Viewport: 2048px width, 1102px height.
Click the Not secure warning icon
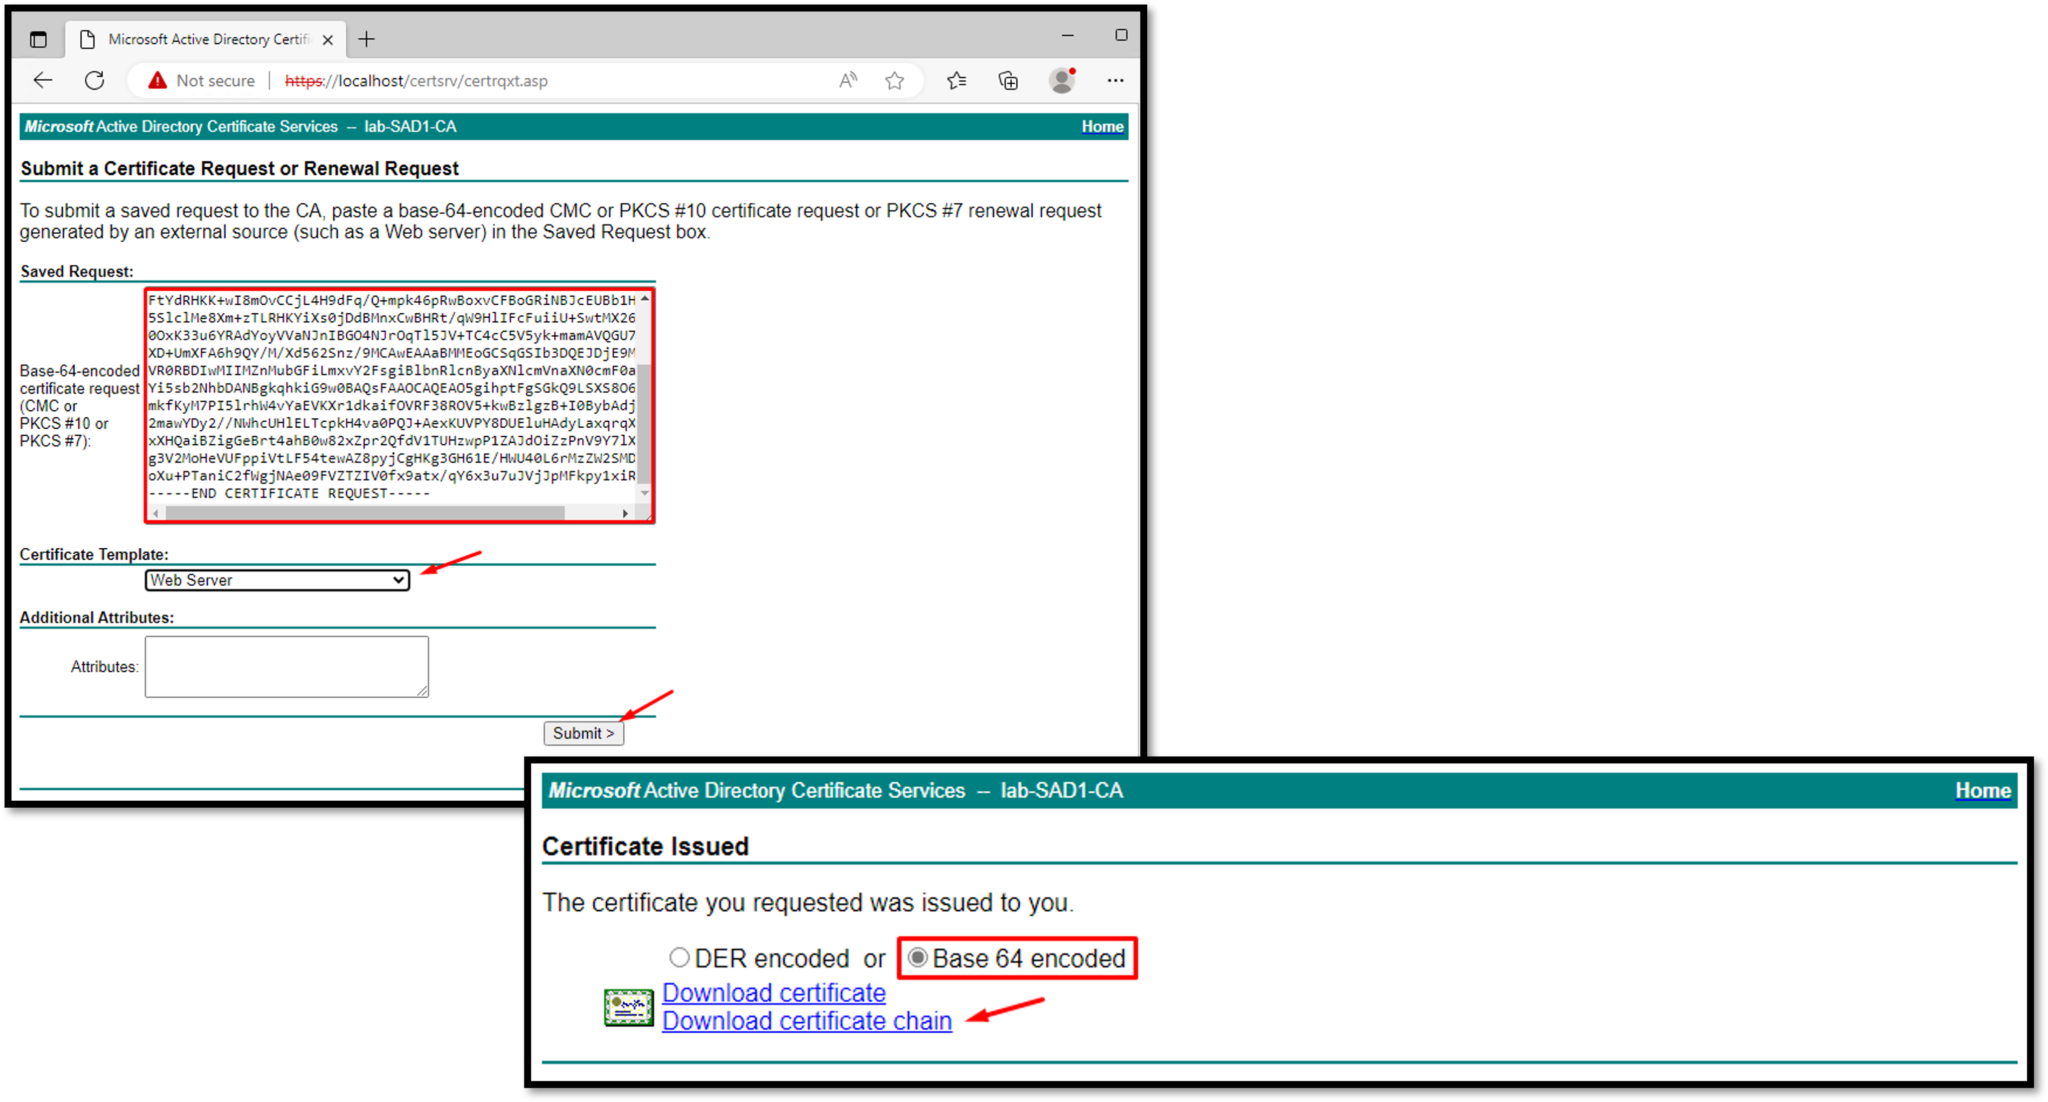(x=158, y=80)
